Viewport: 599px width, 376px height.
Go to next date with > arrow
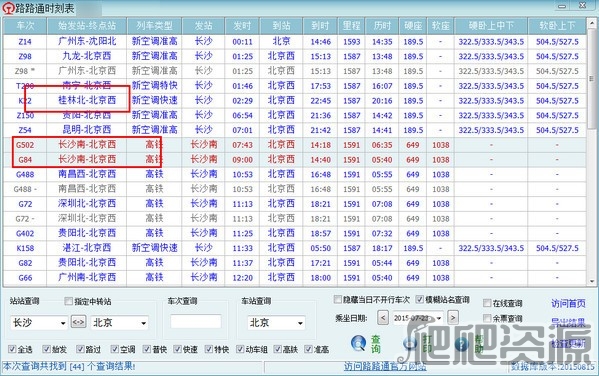pyautogui.click(x=453, y=318)
